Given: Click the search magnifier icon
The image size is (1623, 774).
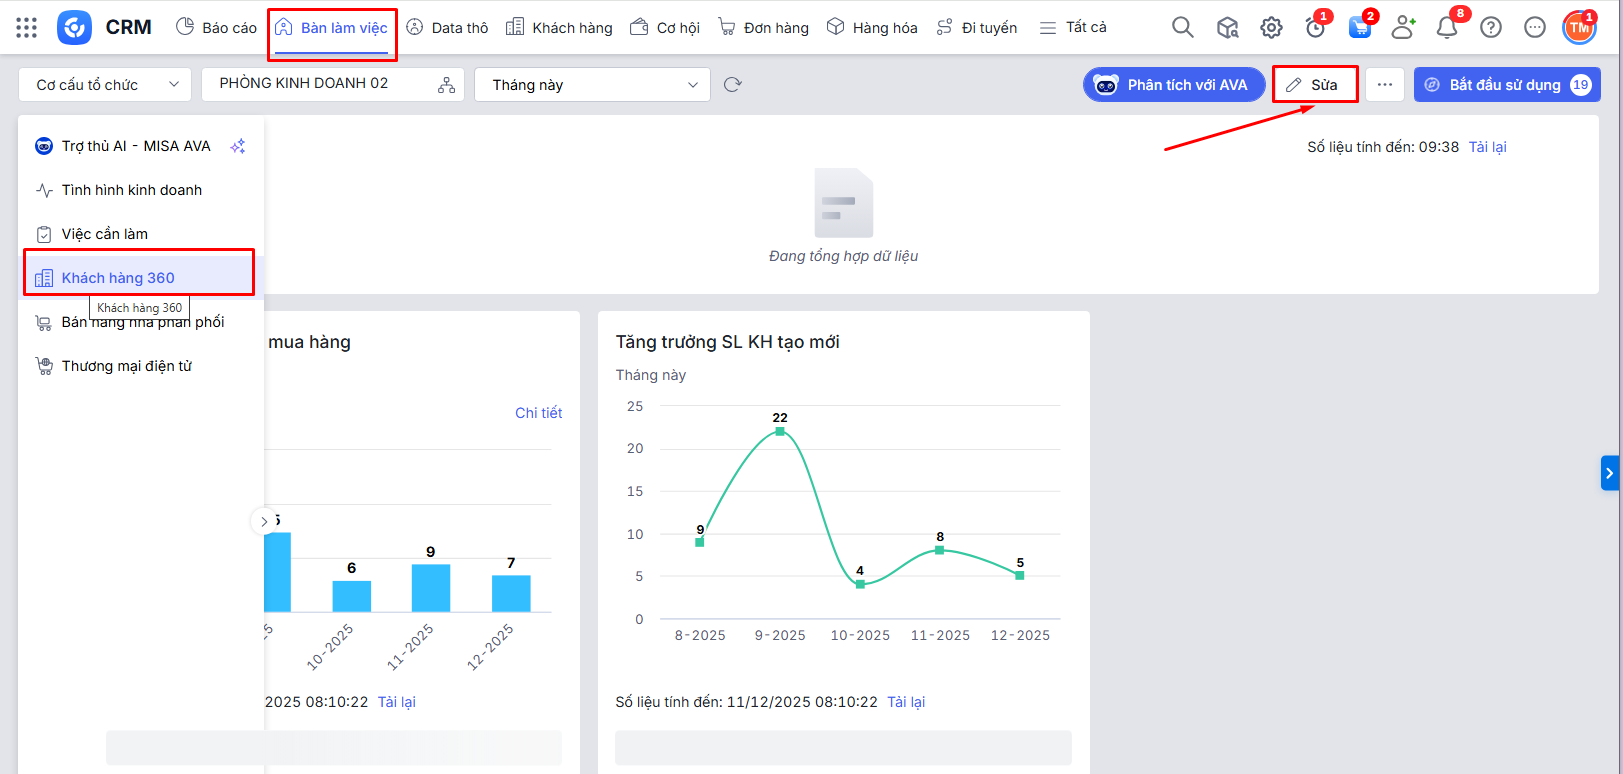Looking at the screenshot, I should pos(1182,27).
